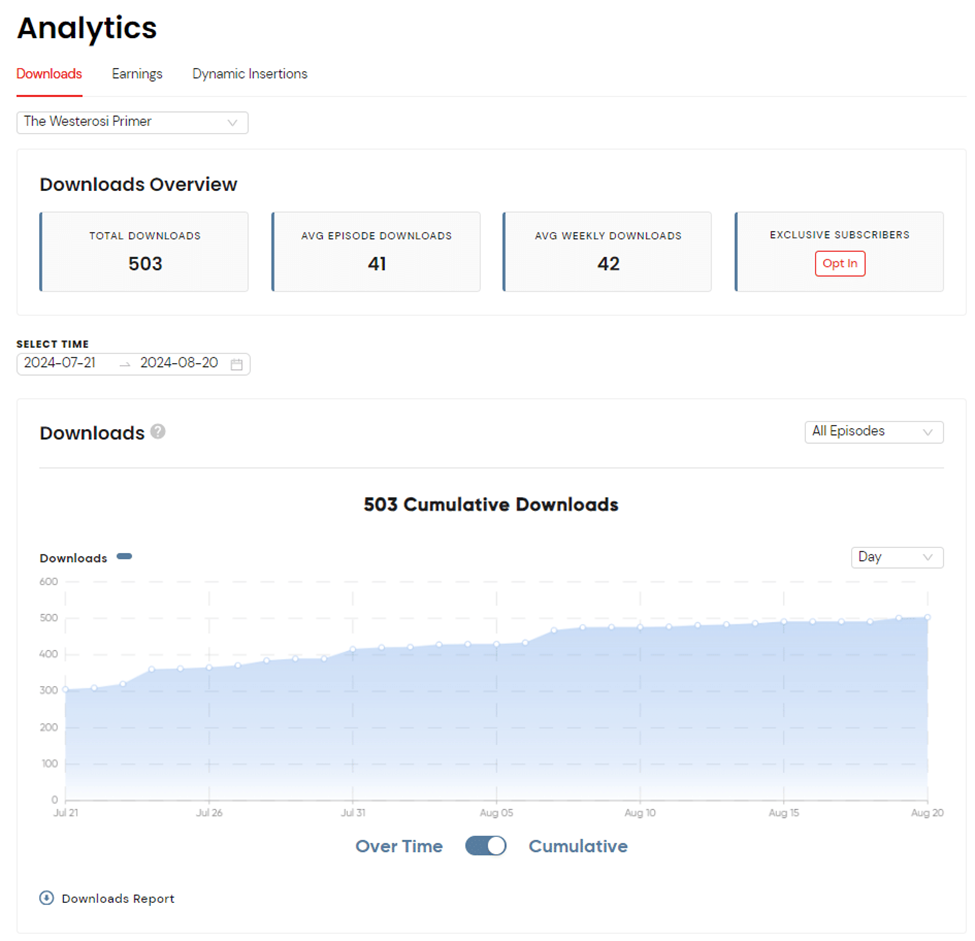Open The Westerosi Primer podcast selector

tap(131, 122)
